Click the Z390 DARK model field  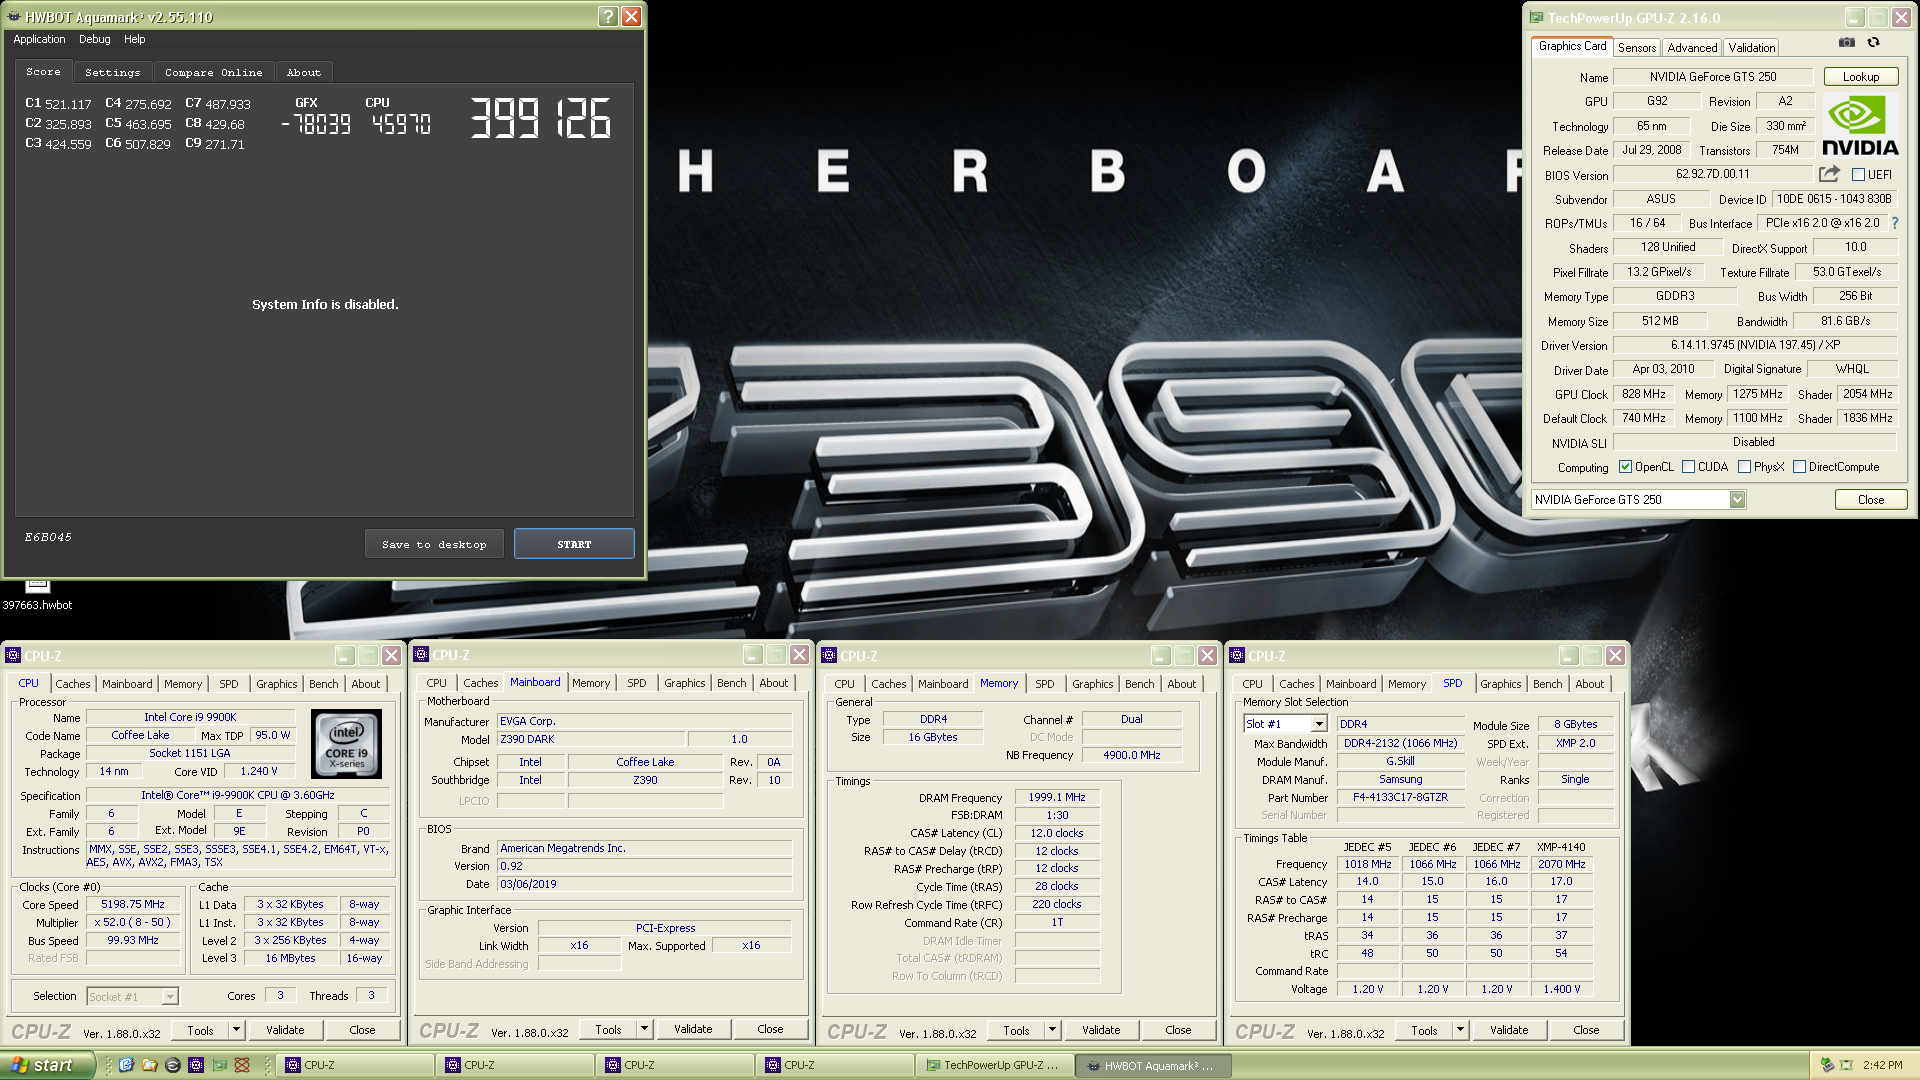click(x=591, y=739)
